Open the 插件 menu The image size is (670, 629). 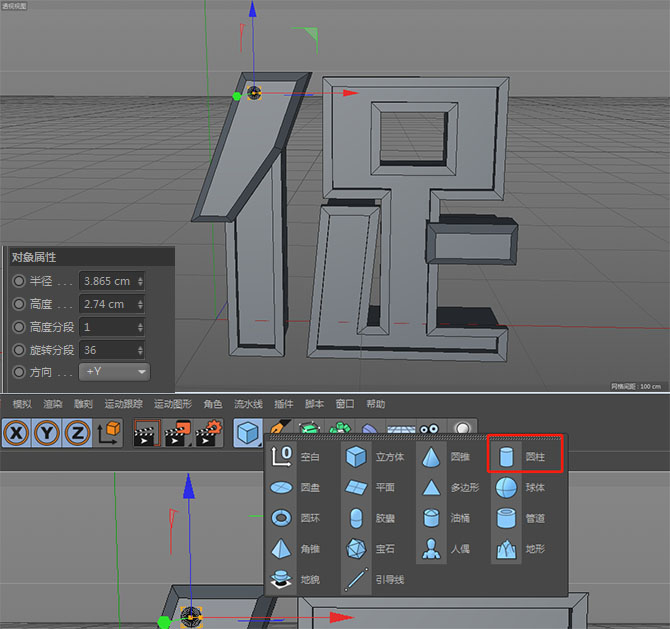284,404
